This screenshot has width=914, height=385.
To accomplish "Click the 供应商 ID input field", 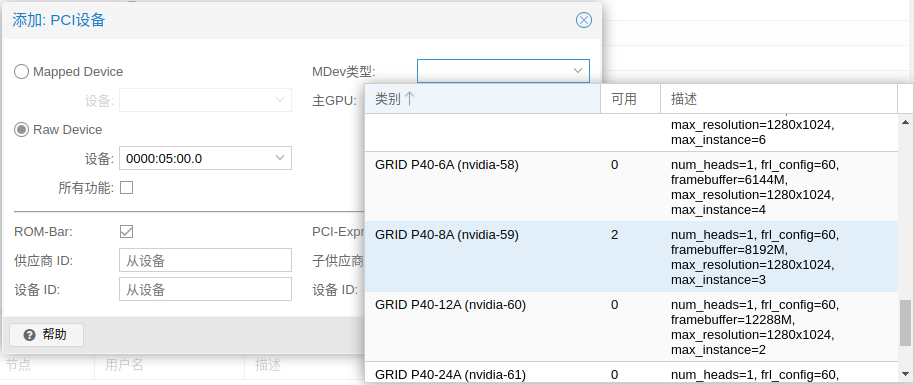I will click(x=205, y=260).
